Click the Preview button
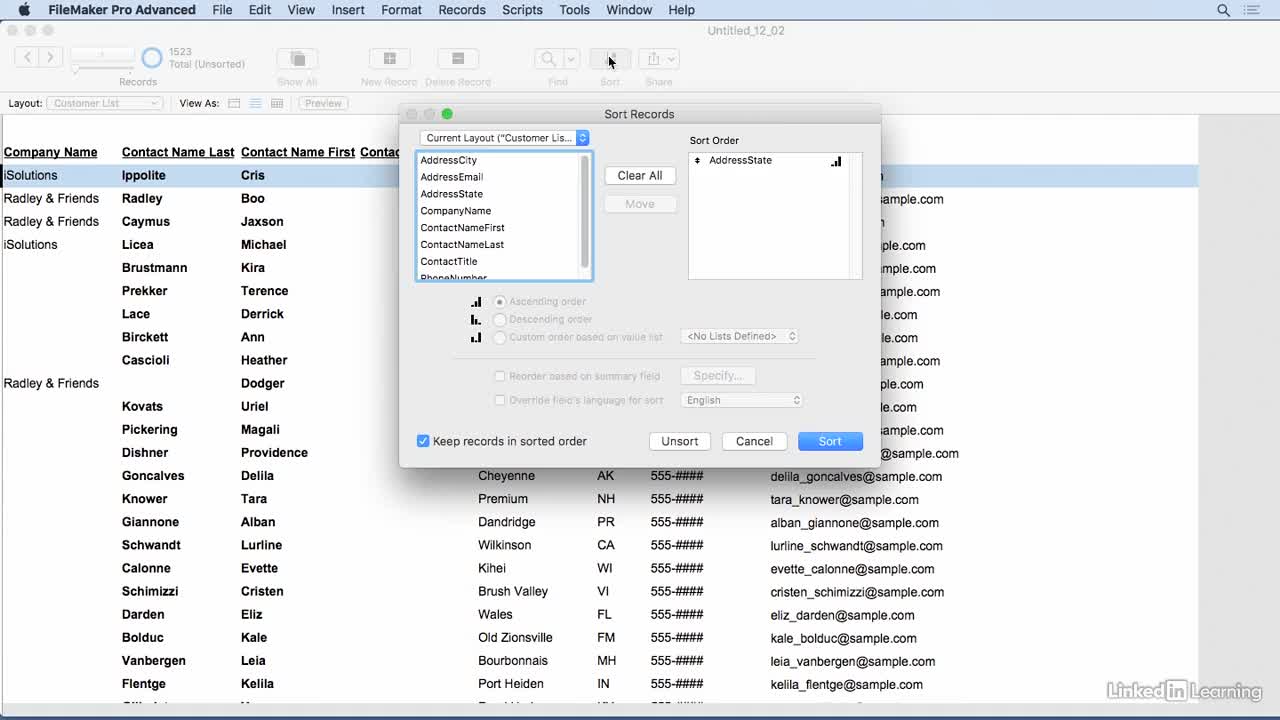This screenshot has width=1280, height=720. point(323,103)
